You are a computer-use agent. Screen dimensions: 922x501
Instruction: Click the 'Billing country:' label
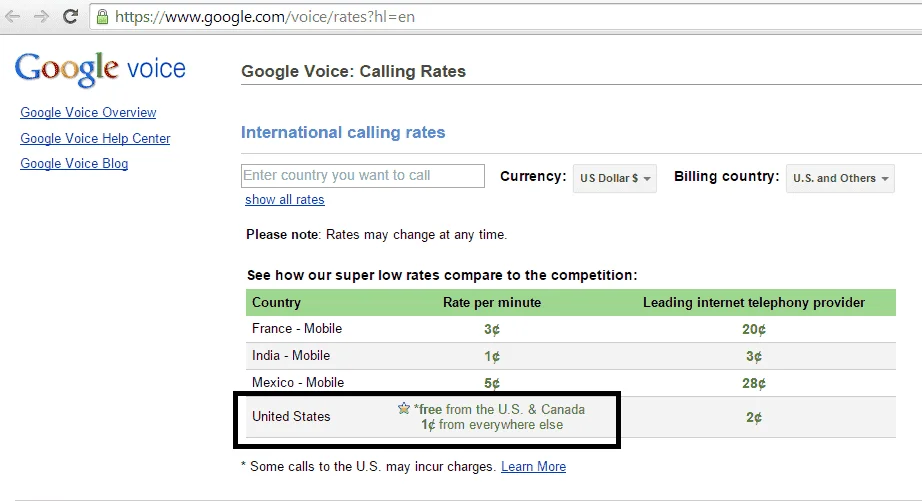click(726, 176)
